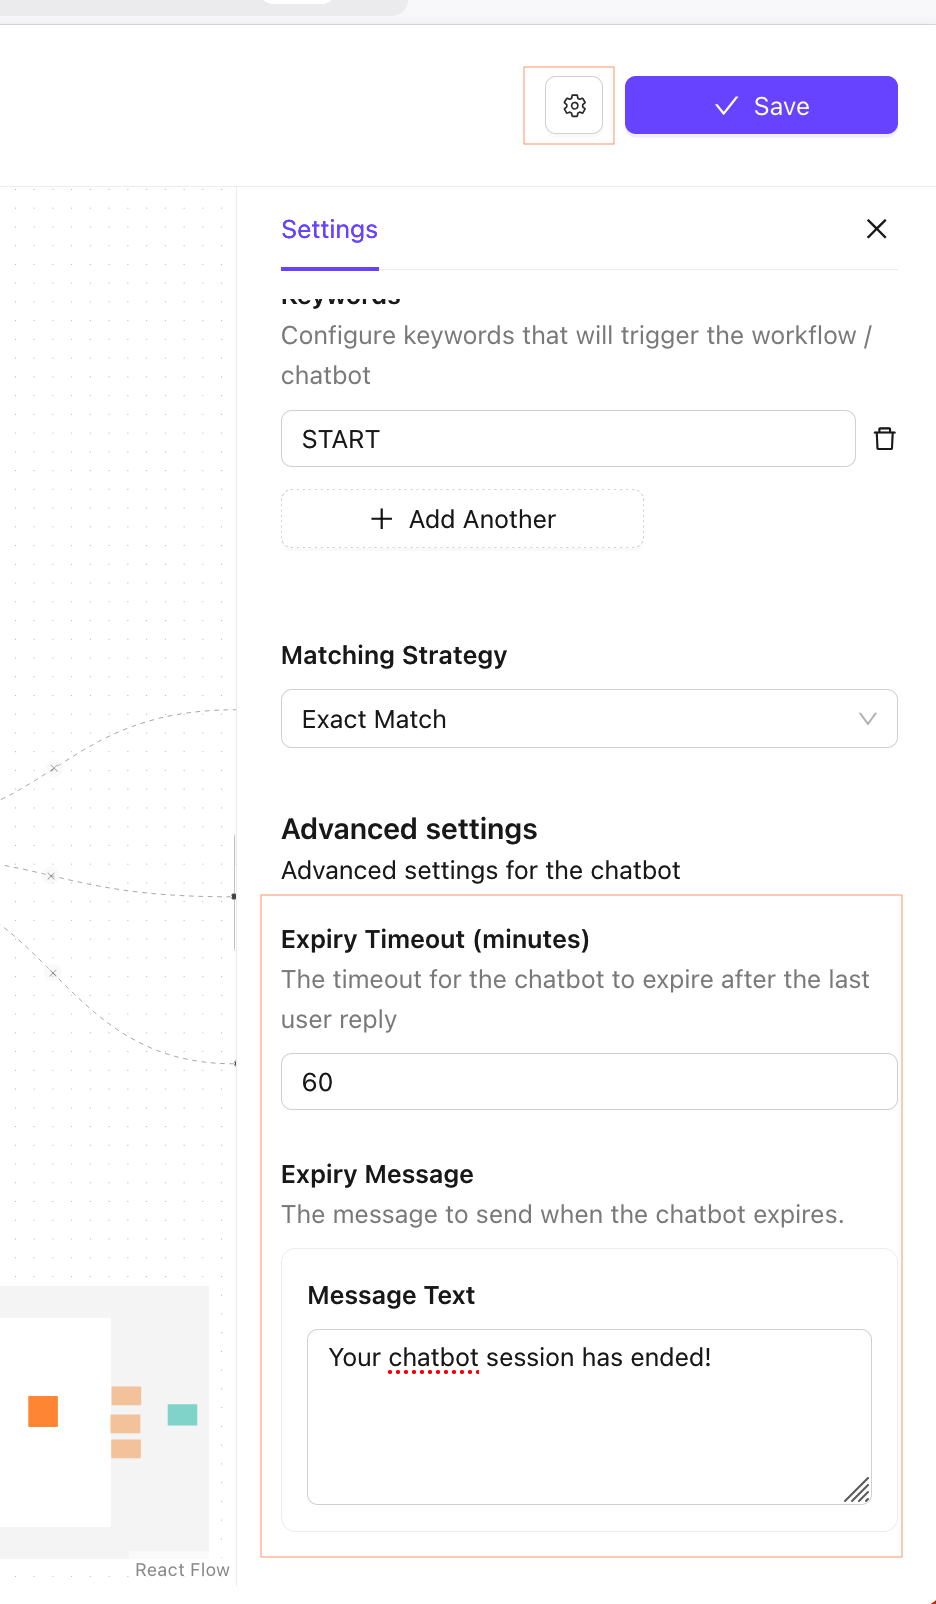
Task: Save the chatbot workflow
Action: pos(761,105)
